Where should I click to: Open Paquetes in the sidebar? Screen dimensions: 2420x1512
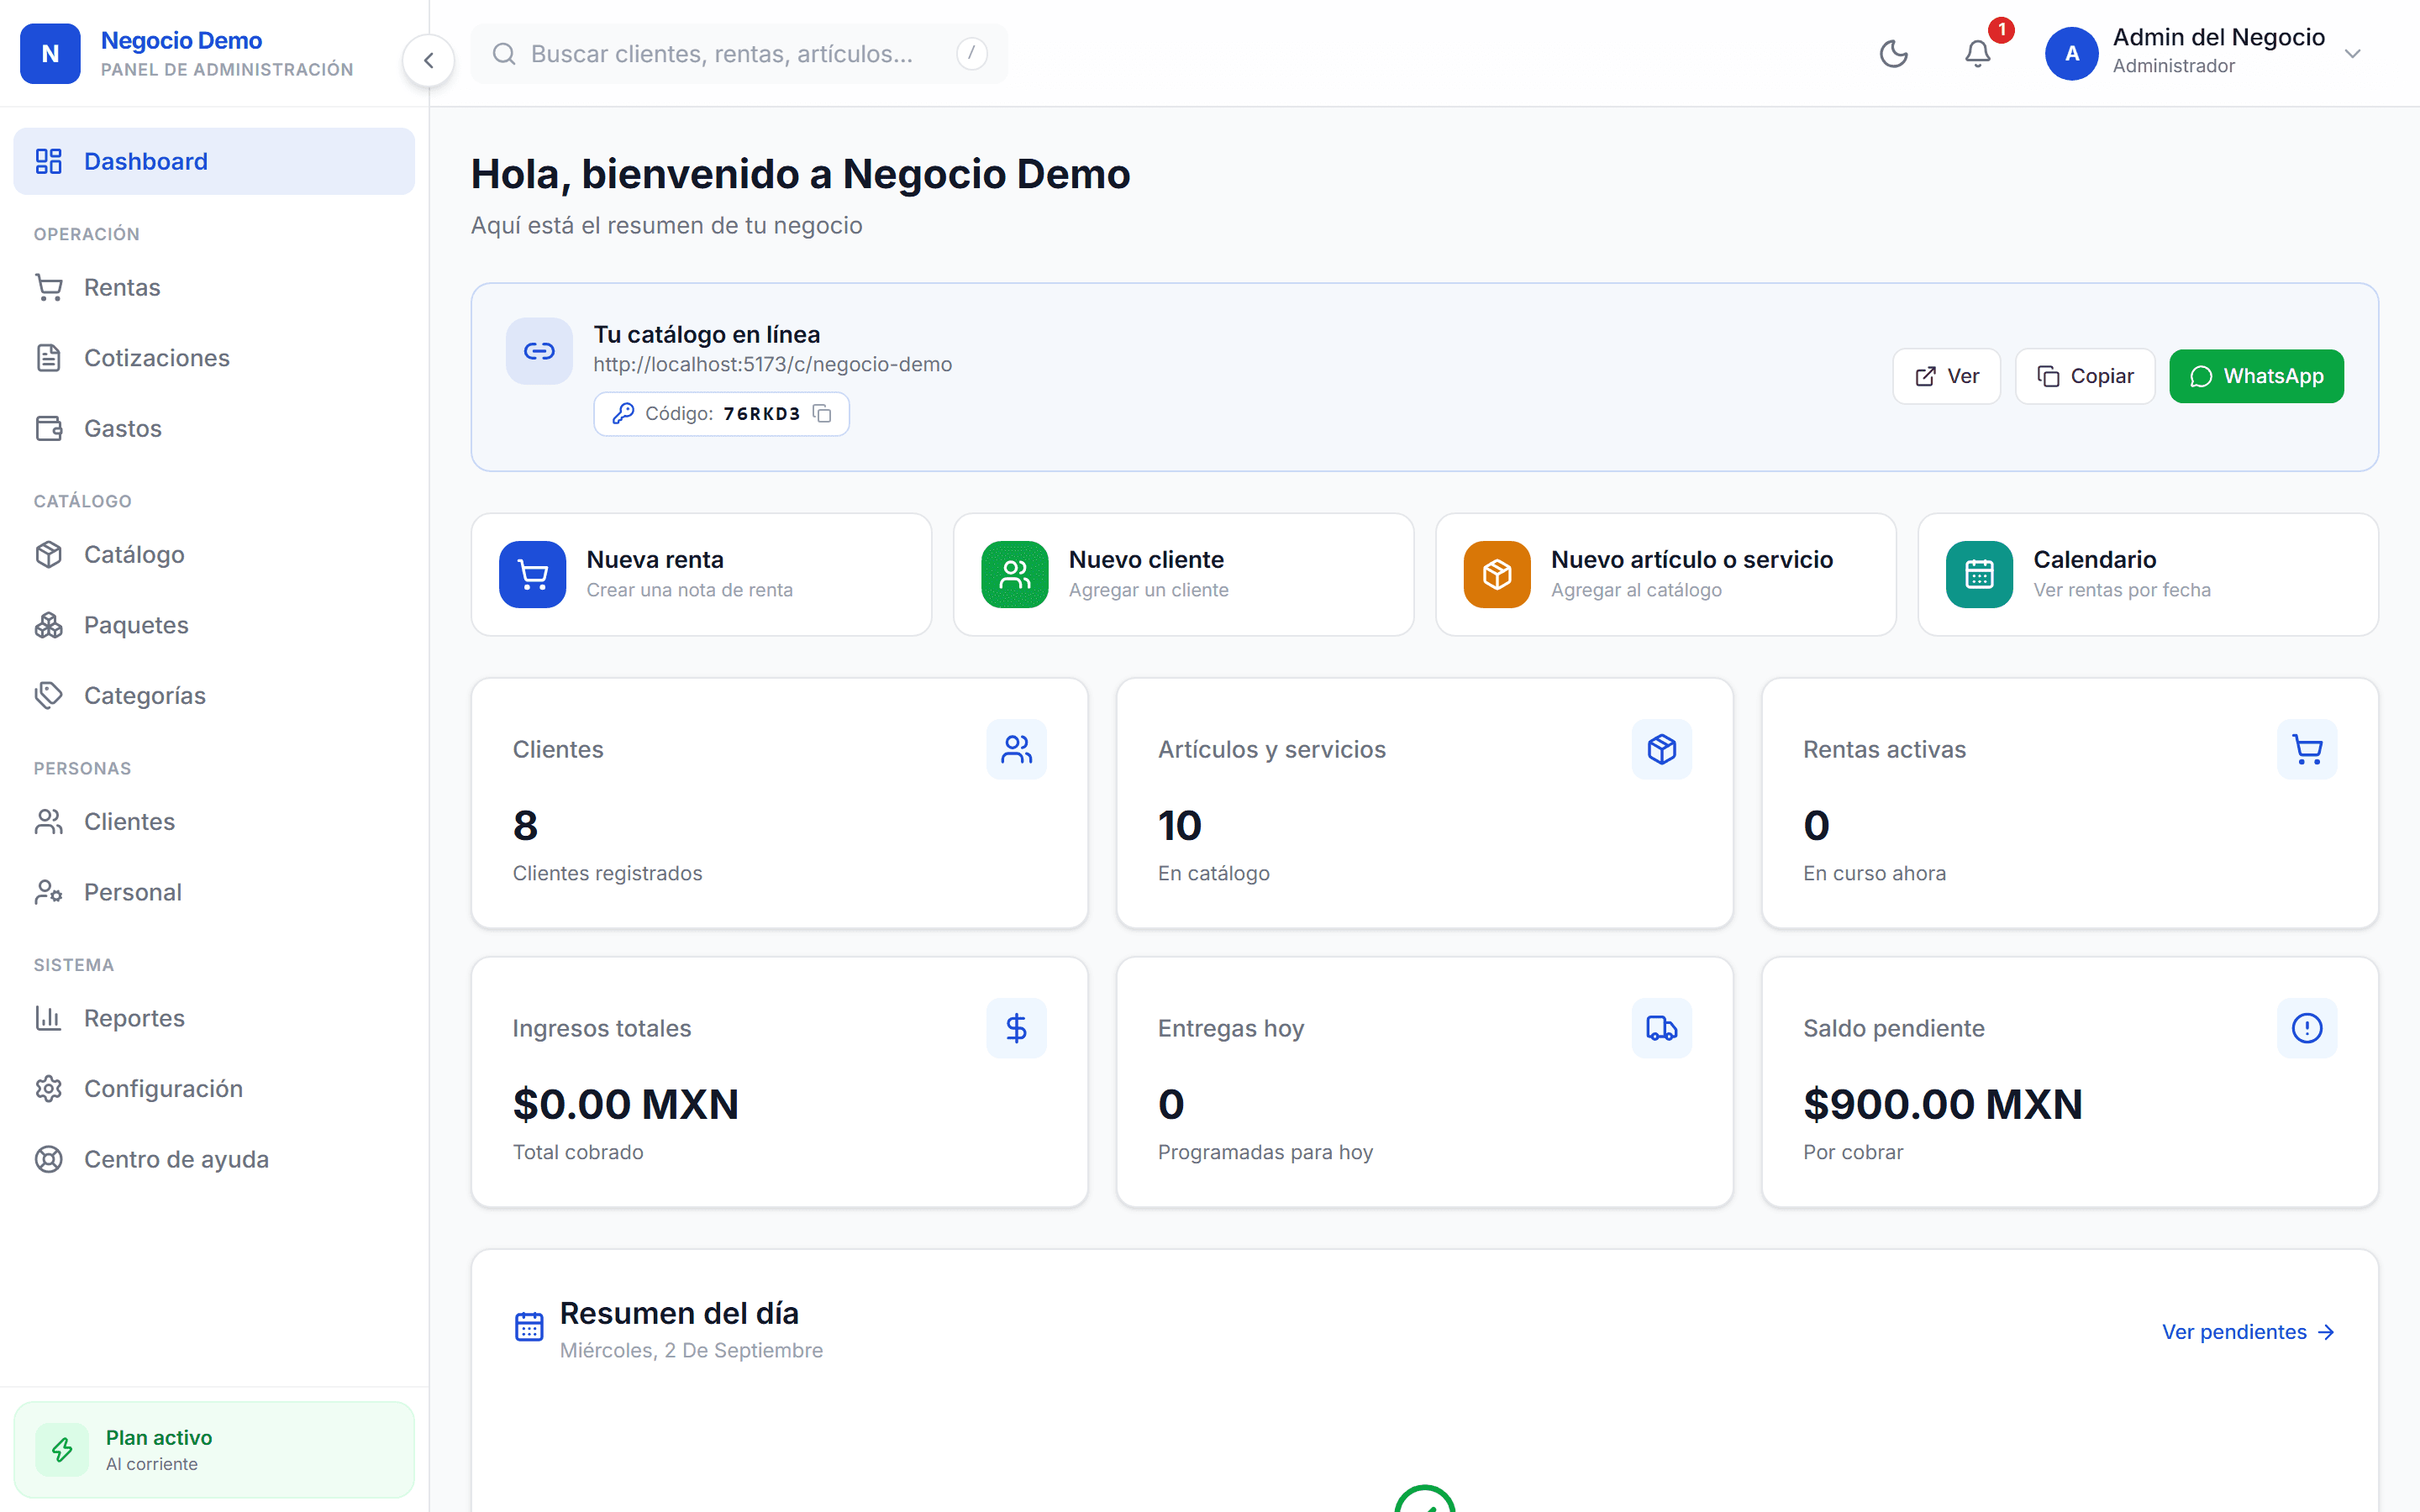click(x=214, y=625)
